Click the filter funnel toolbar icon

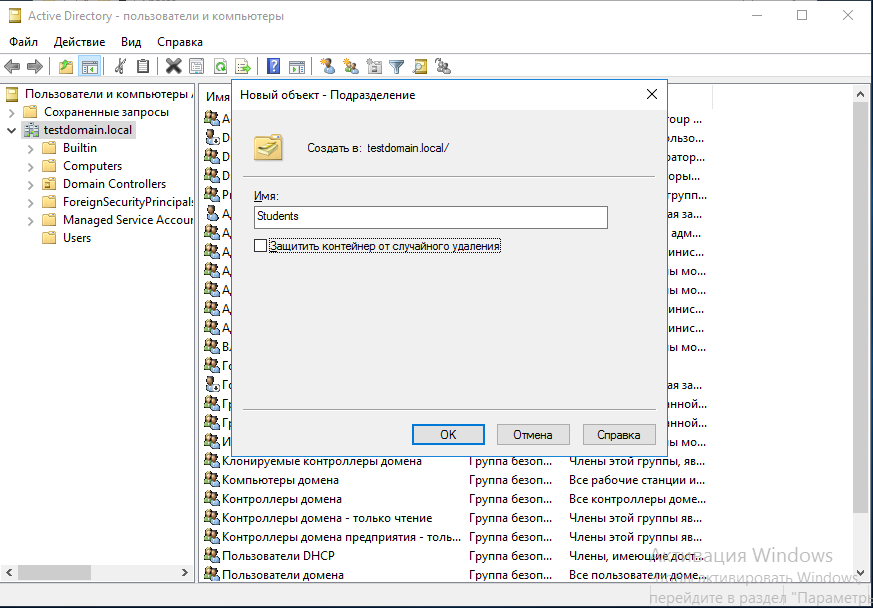(397, 67)
